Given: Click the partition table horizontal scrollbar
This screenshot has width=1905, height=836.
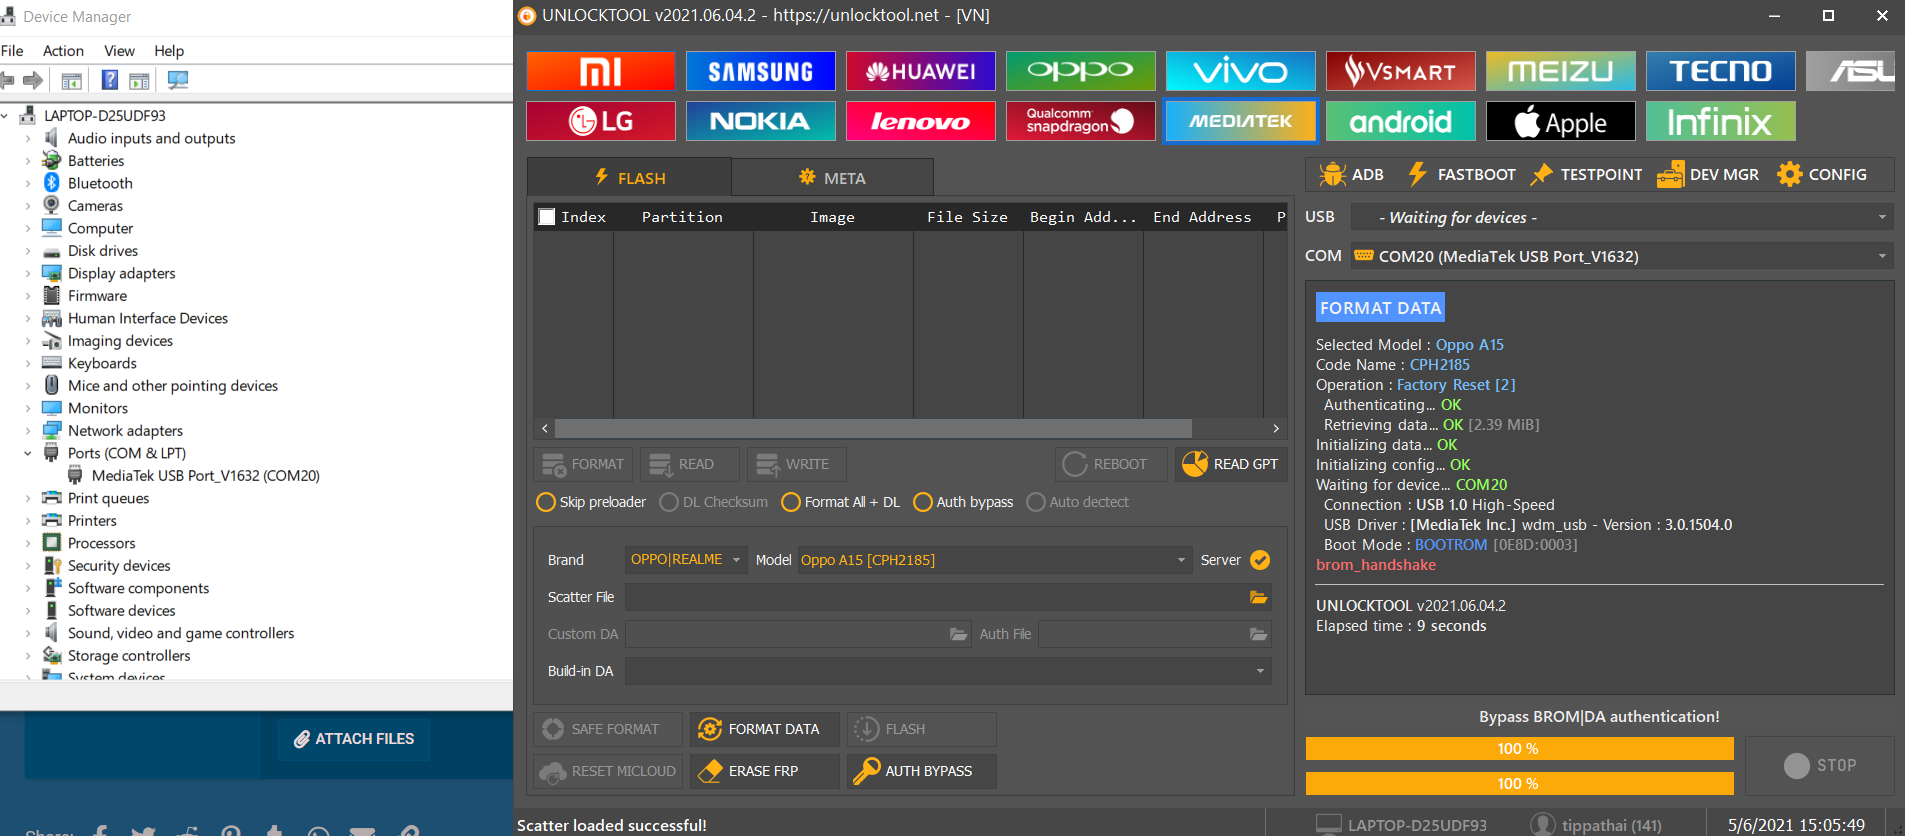Looking at the screenshot, I should point(873,428).
